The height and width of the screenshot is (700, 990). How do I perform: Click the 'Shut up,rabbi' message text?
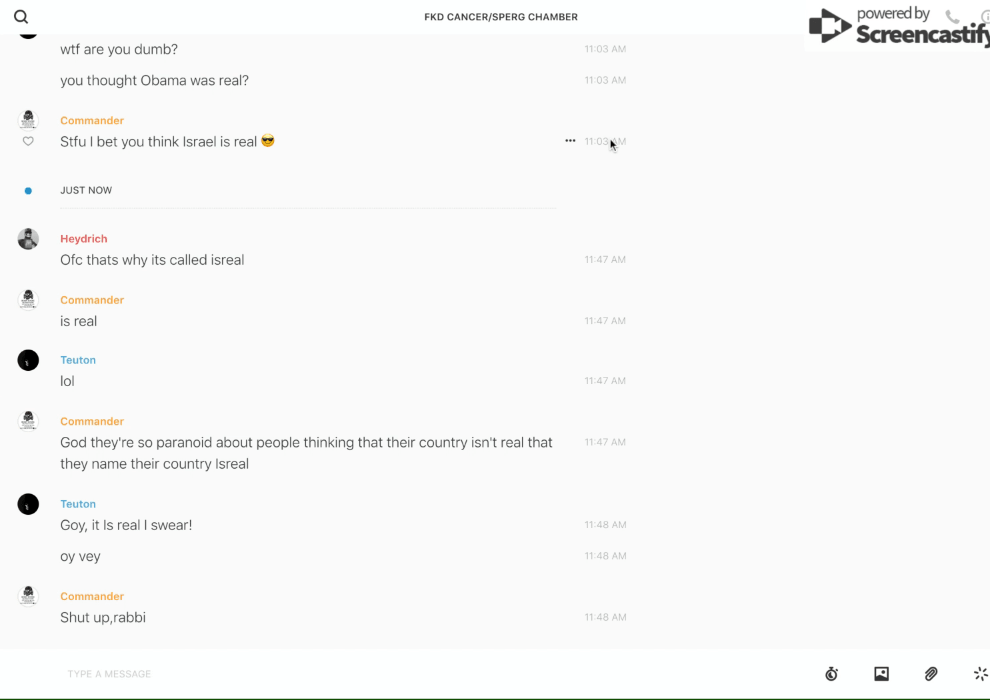click(103, 618)
